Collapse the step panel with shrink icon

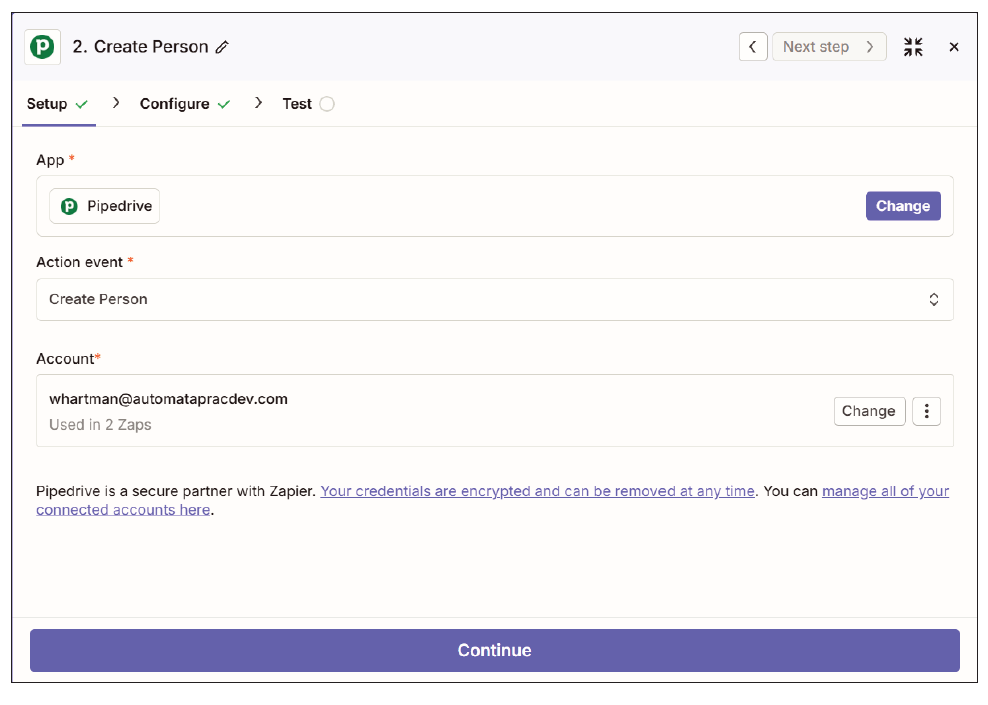pyautogui.click(x=913, y=47)
